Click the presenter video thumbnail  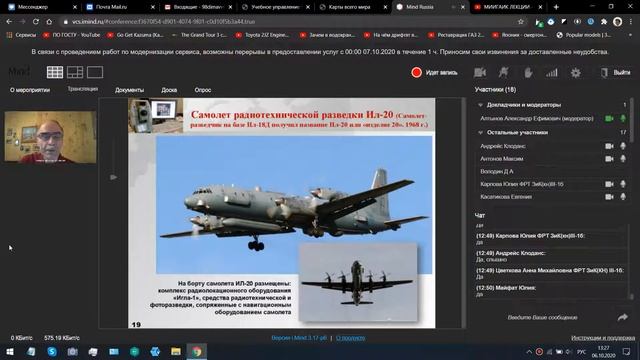(x=51, y=137)
